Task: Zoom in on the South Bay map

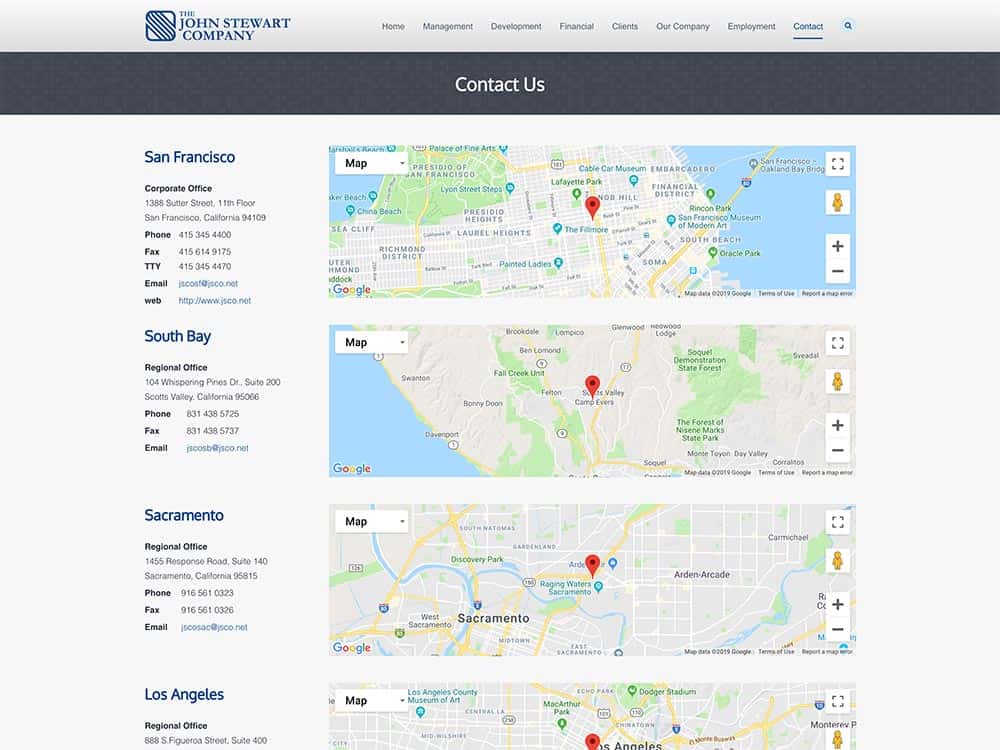Action: [x=837, y=425]
